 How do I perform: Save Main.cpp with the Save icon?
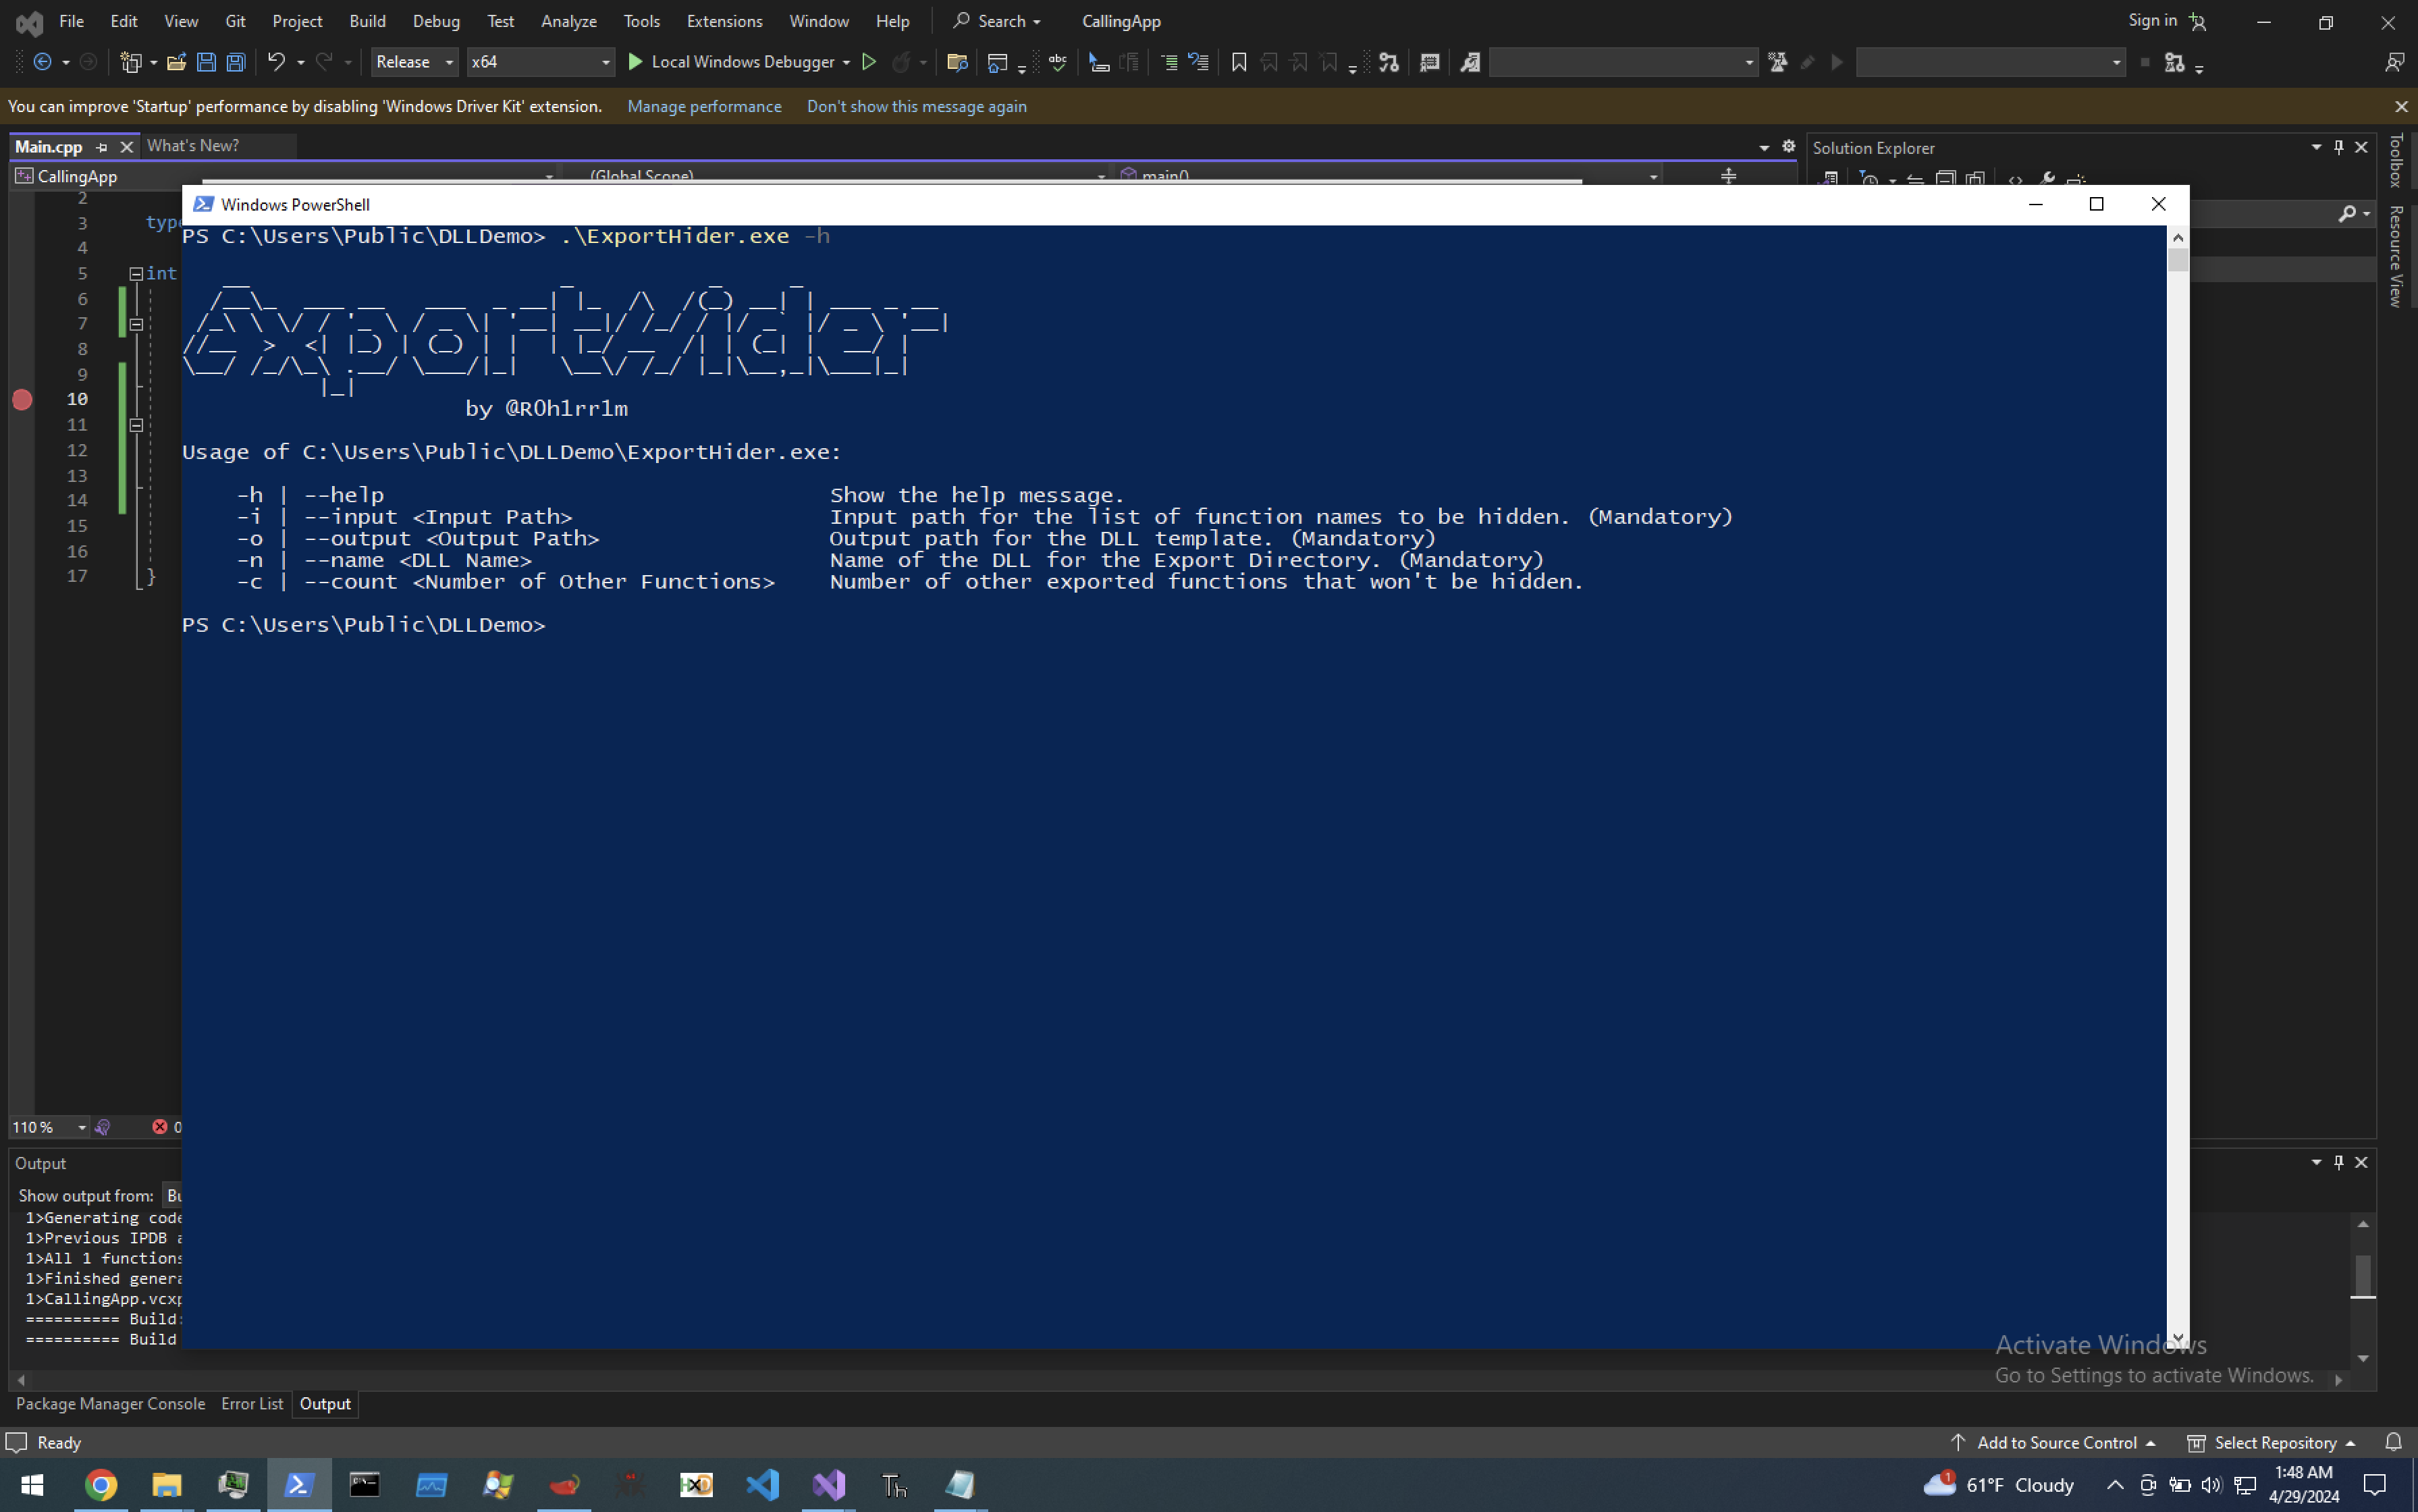point(206,62)
